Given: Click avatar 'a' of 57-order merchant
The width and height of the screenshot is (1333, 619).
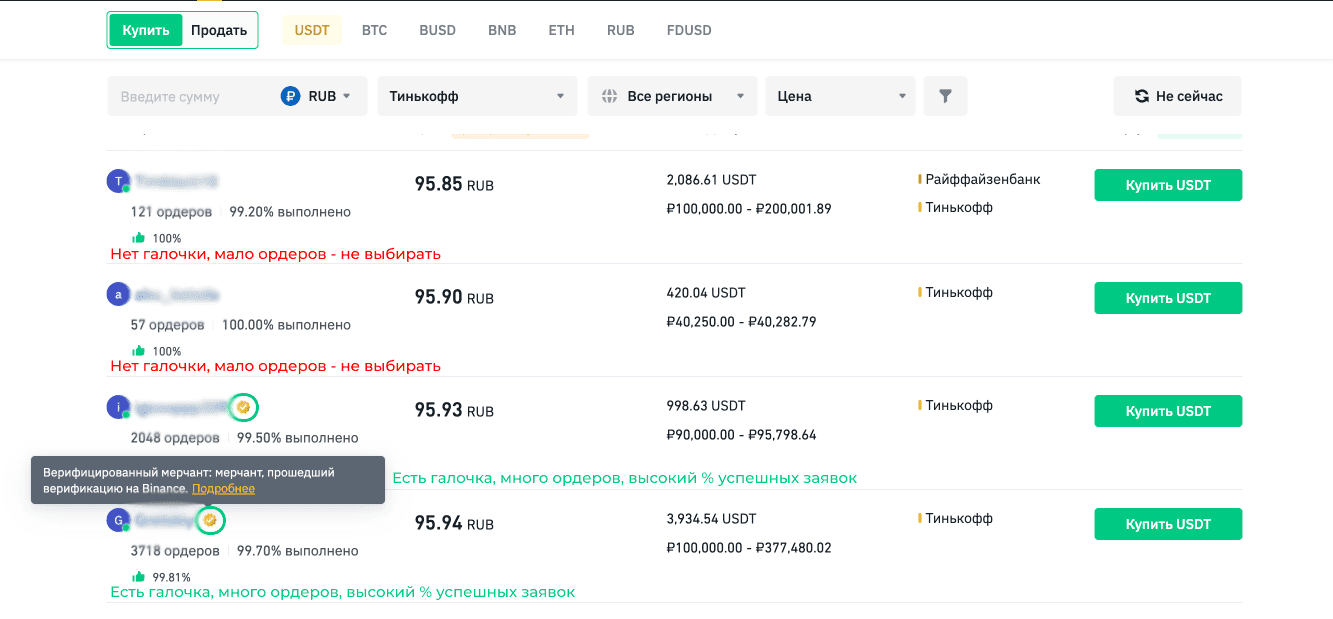Looking at the screenshot, I should [x=118, y=294].
